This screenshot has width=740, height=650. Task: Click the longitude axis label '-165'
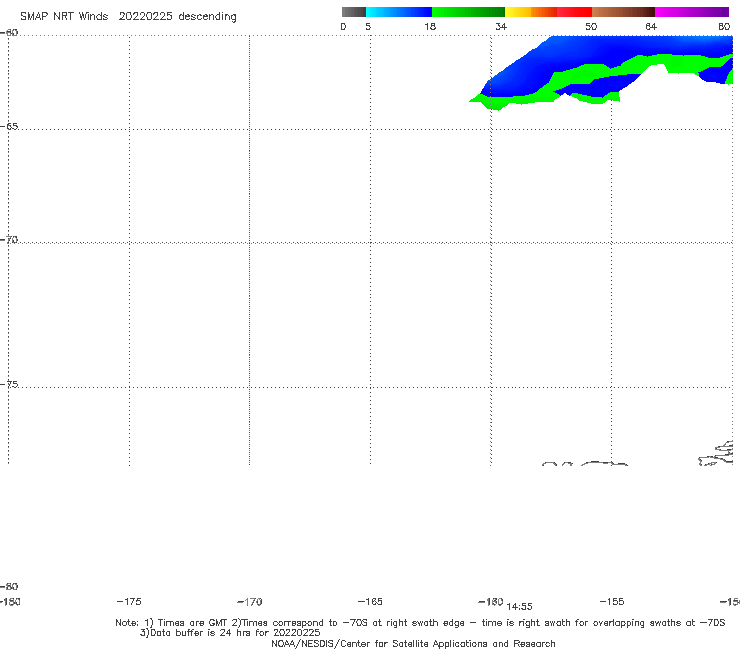[370, 601]
